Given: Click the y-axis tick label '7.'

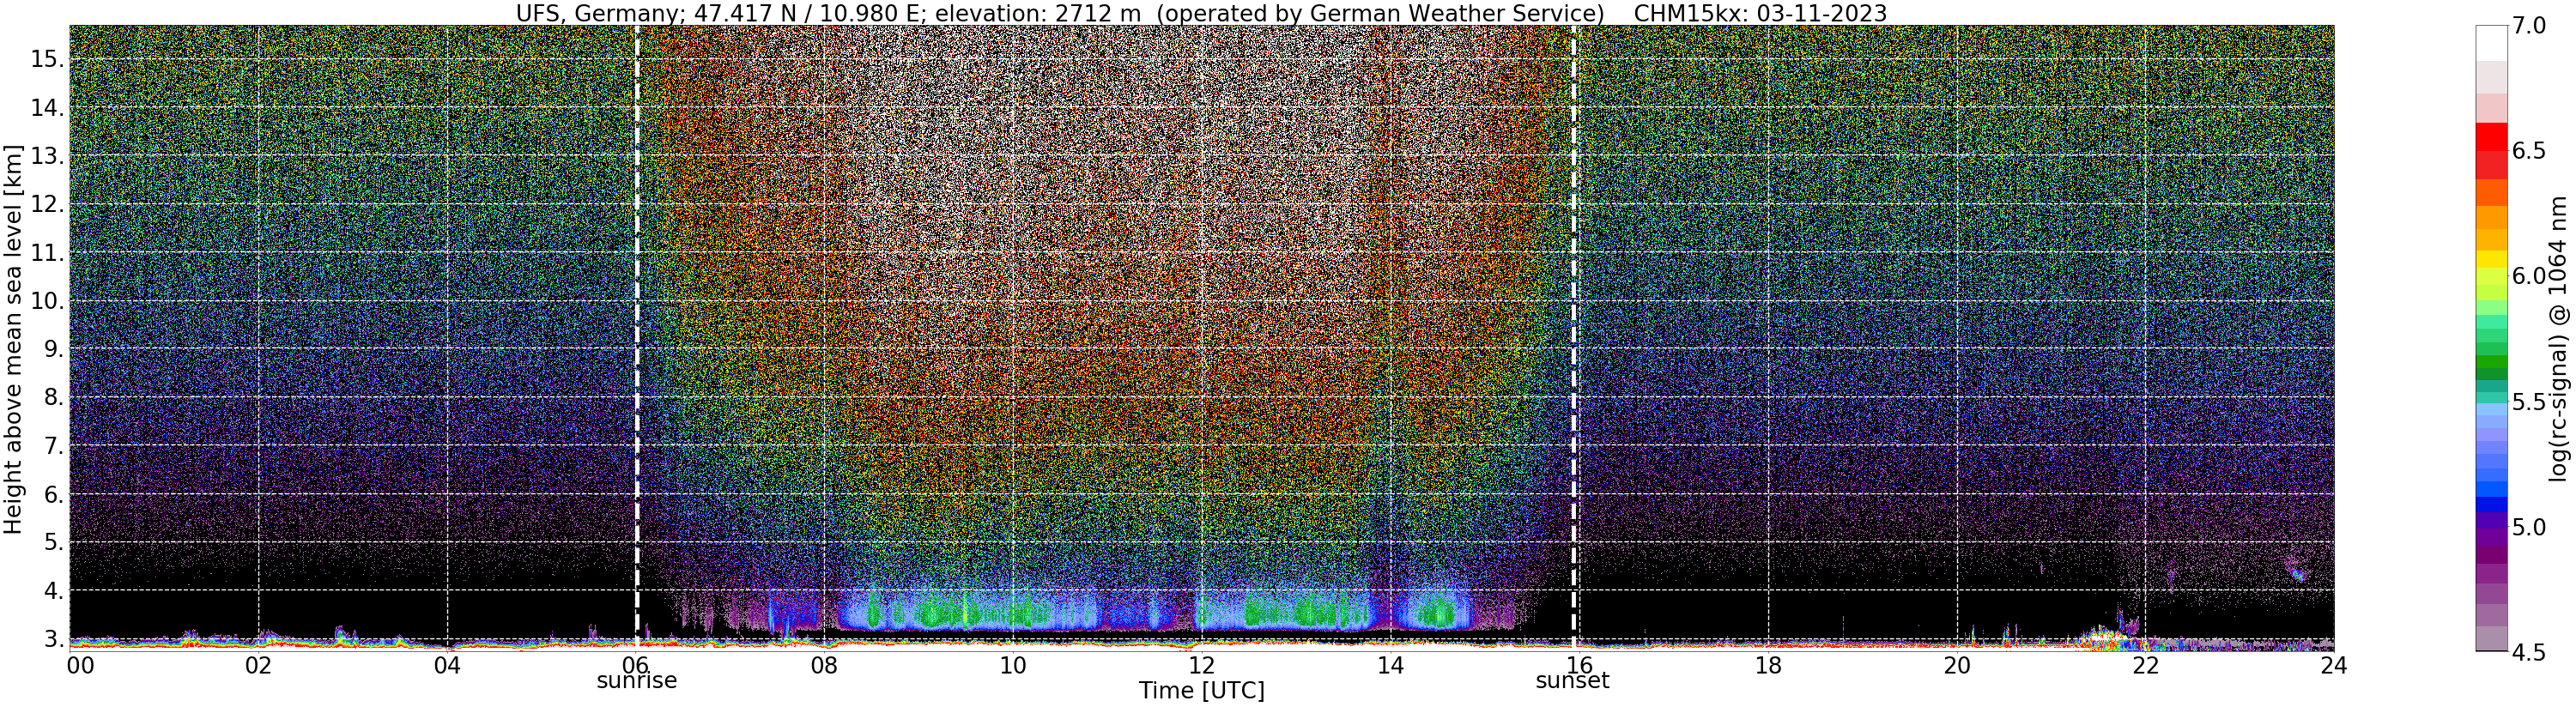Looking at the screenshot, I should click(x=53, y=446).
